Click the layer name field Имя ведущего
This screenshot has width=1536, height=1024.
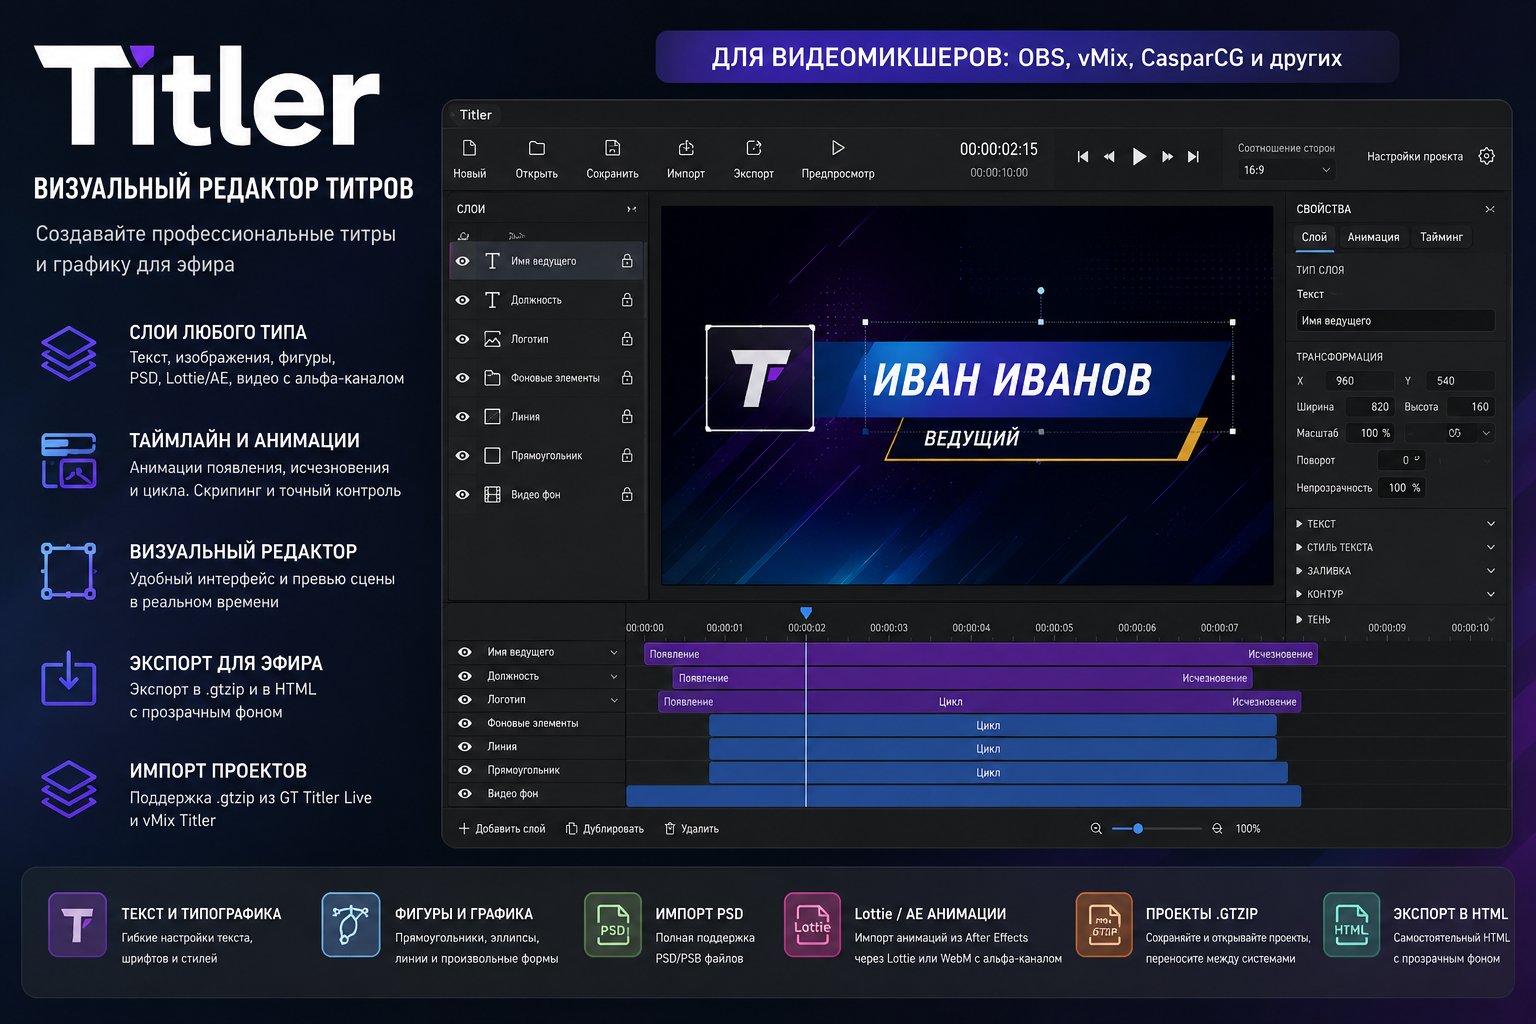click(x=1395, y=321)
